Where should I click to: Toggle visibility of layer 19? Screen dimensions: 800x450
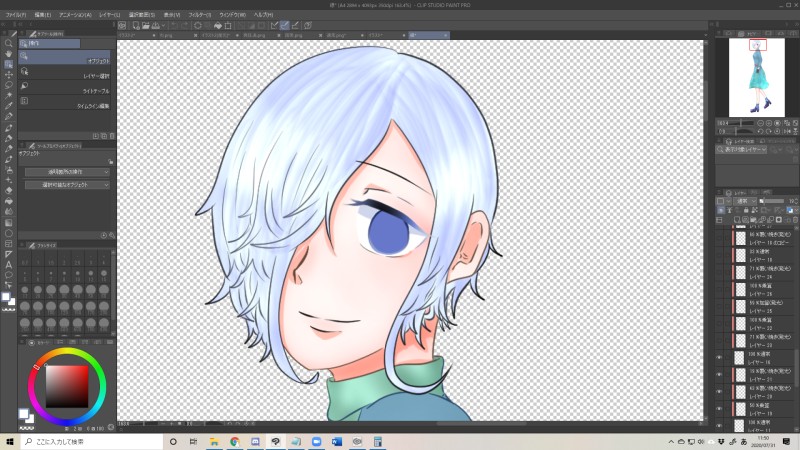[x=719, y=409]
